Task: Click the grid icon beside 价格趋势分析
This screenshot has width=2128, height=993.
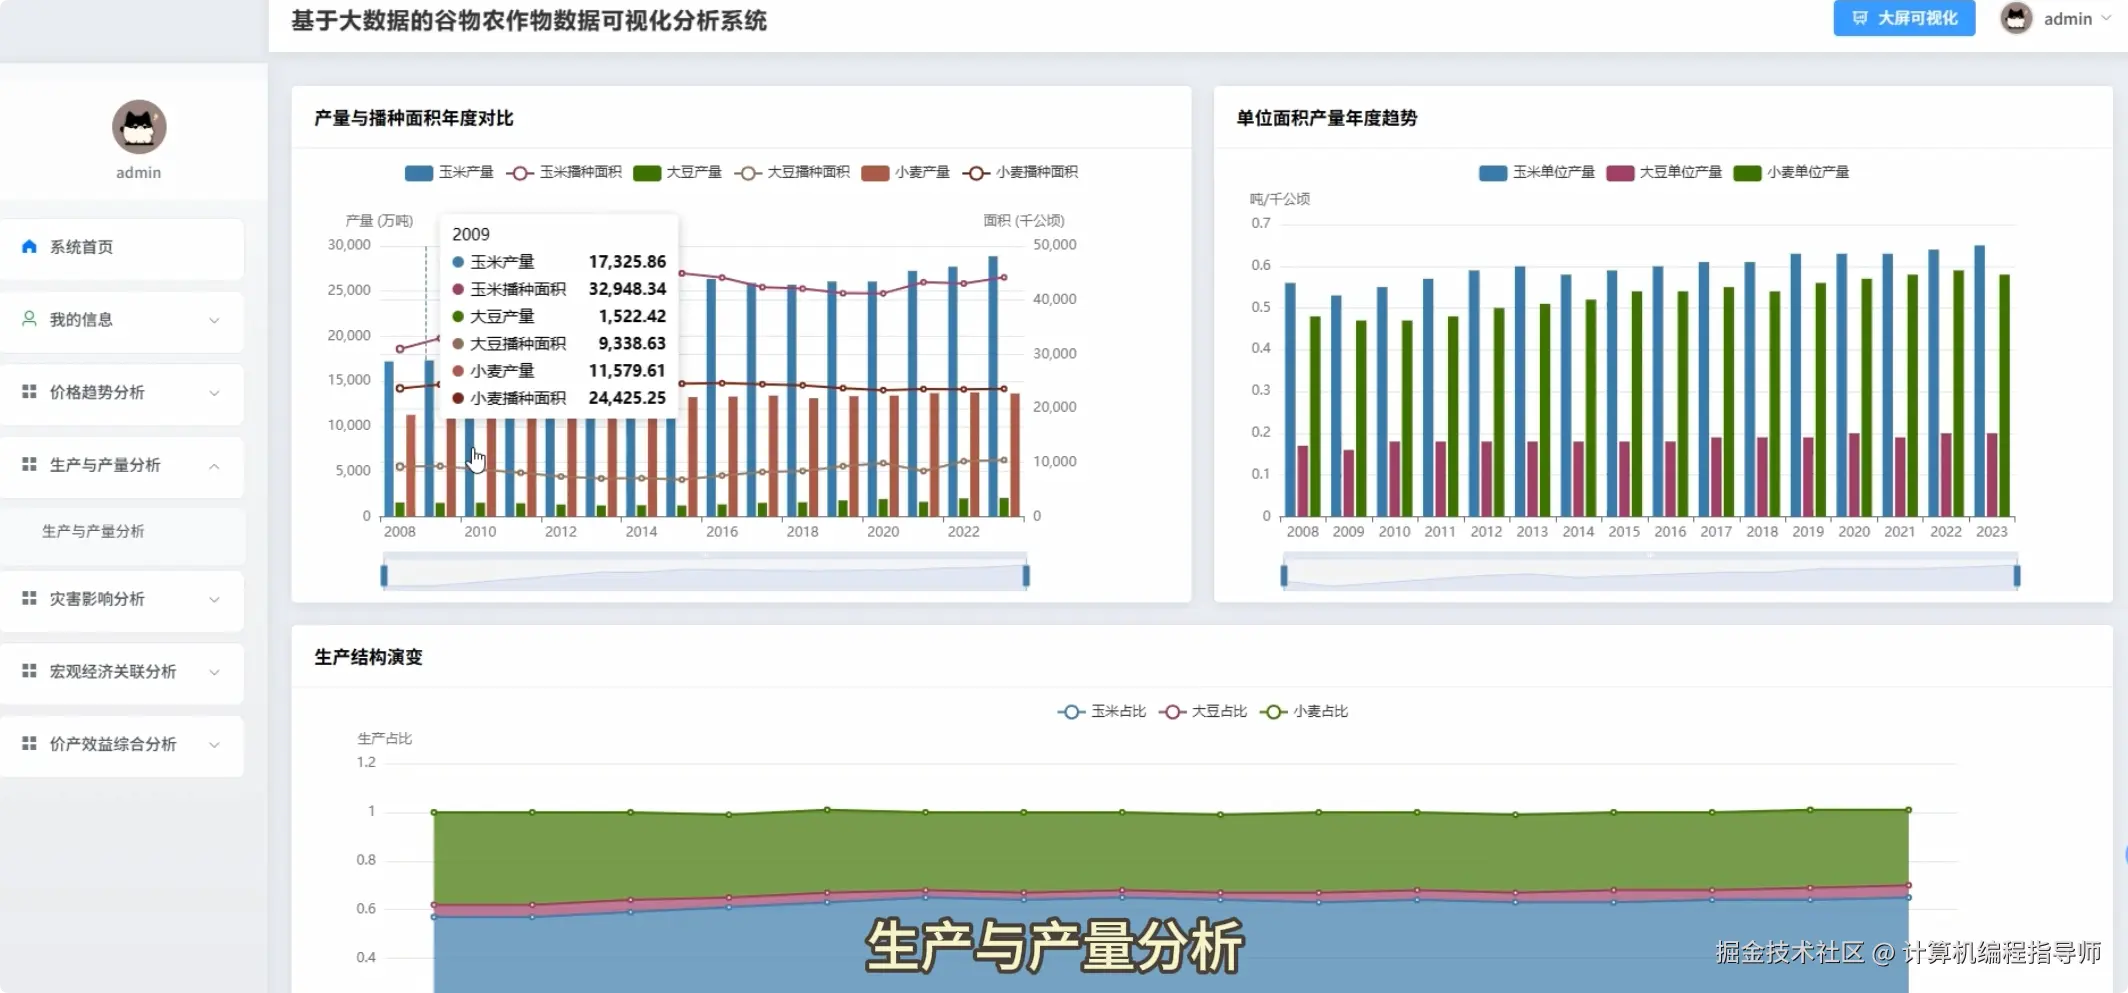Action: coord(29,392)
